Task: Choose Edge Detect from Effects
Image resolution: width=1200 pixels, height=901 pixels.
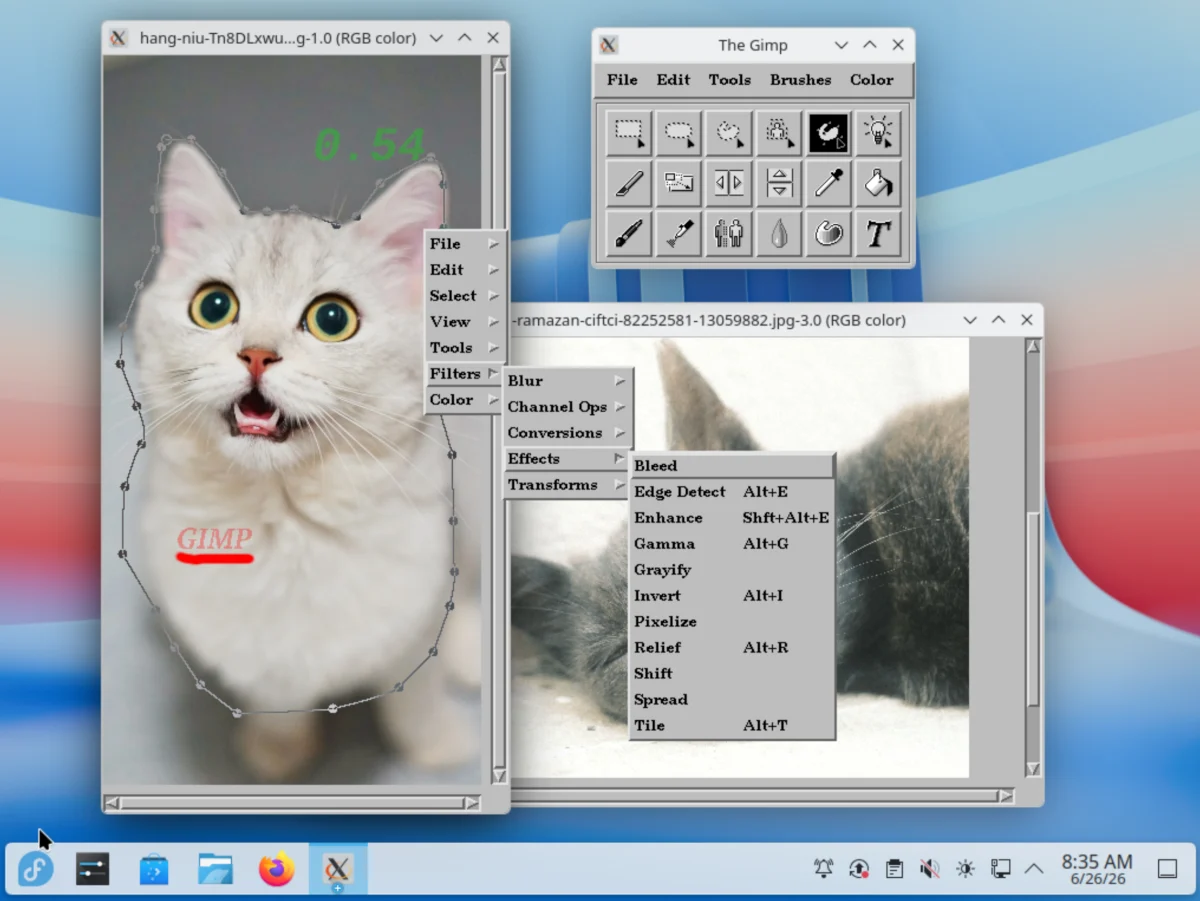Action: 732,492
